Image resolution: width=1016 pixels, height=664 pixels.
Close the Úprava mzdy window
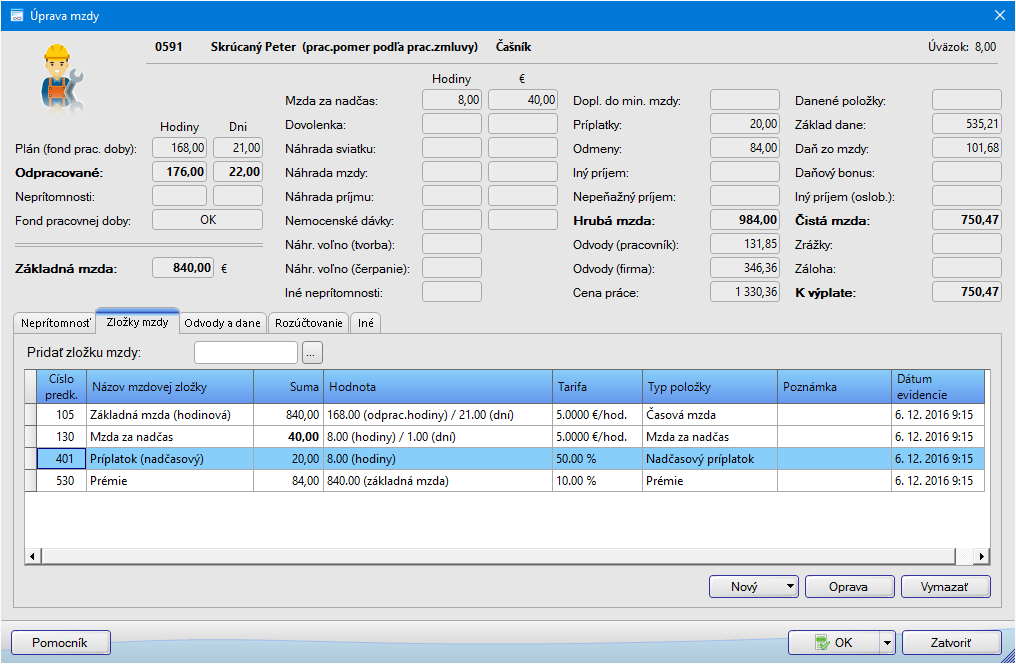pos(1000,16)
